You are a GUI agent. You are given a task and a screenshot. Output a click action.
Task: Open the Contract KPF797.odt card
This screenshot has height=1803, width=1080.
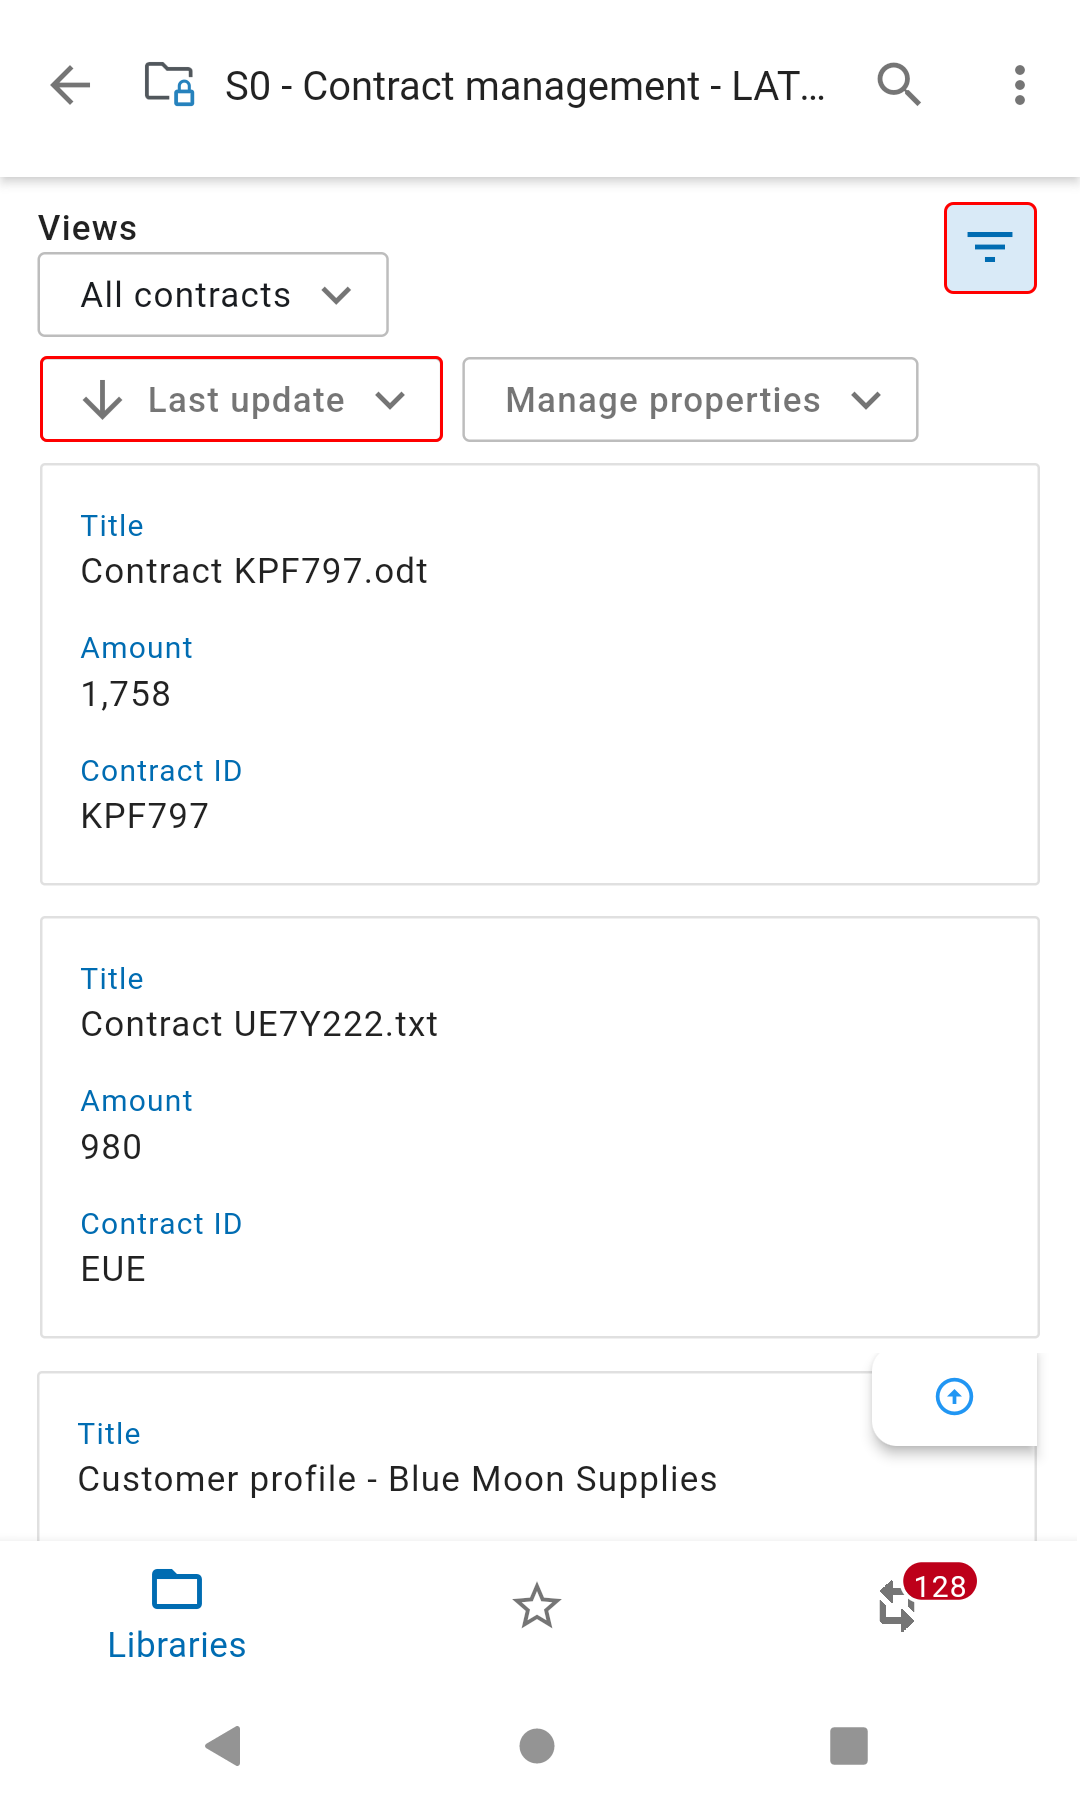point(540,674)
